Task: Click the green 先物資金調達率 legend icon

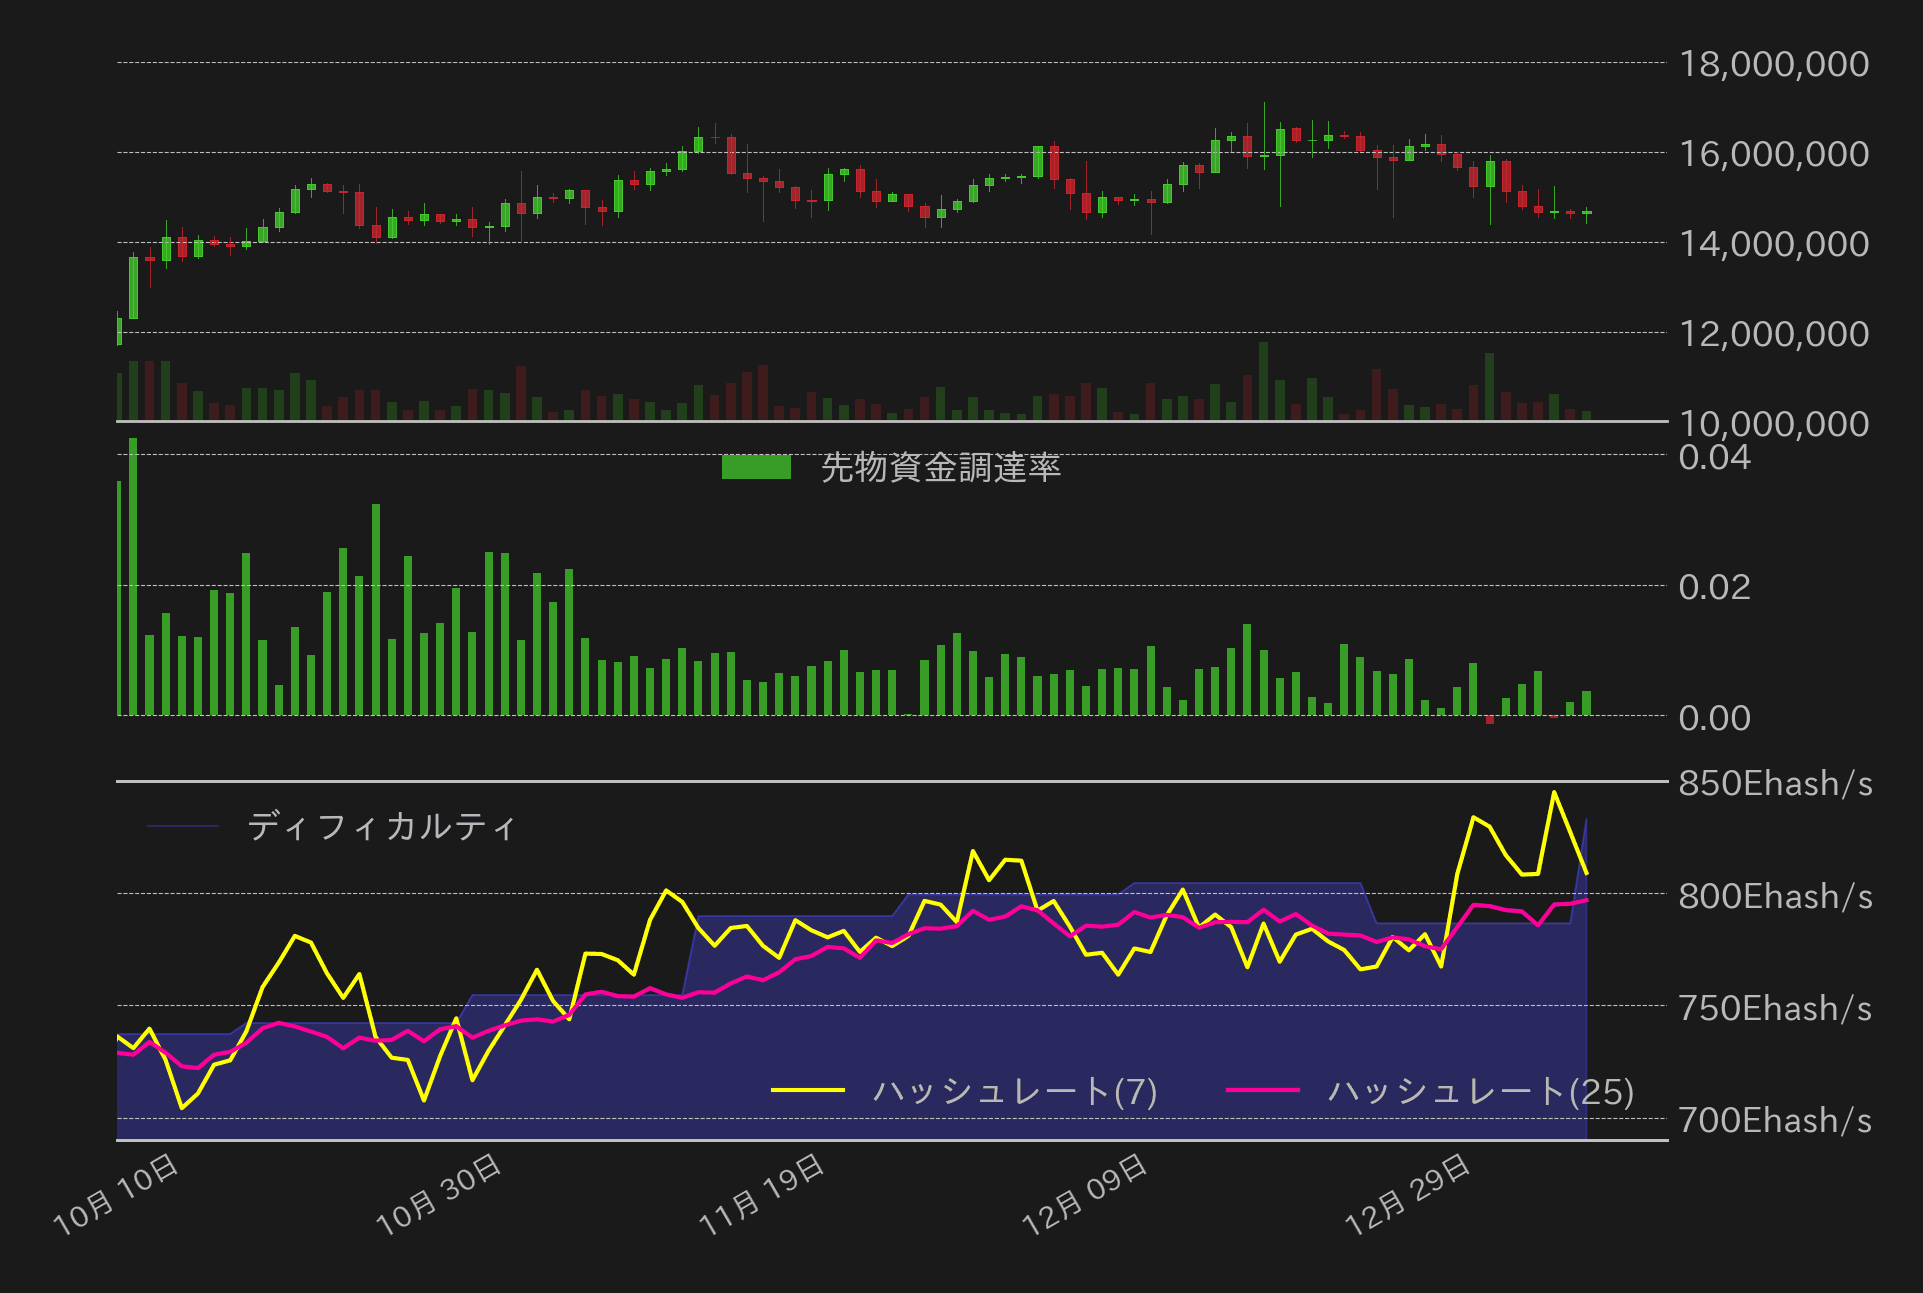Action: point(757,467)
